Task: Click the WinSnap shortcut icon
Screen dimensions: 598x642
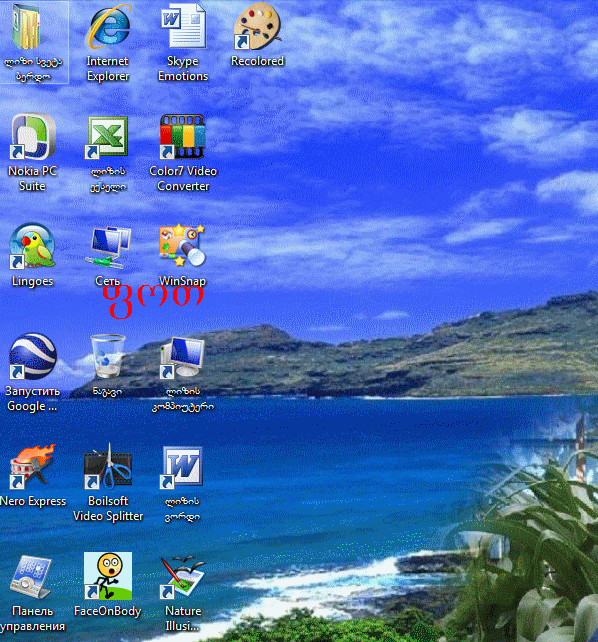Action: pyautogui.click(x=182, y=246)
